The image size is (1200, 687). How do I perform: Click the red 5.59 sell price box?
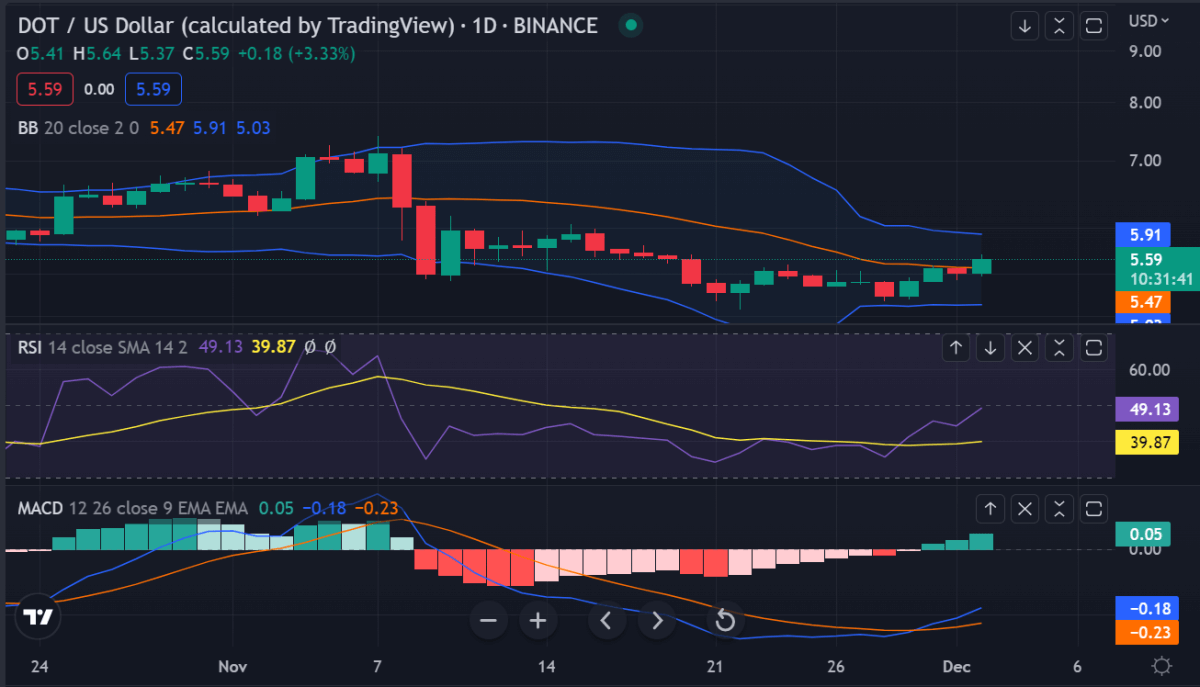click(45, 89)
